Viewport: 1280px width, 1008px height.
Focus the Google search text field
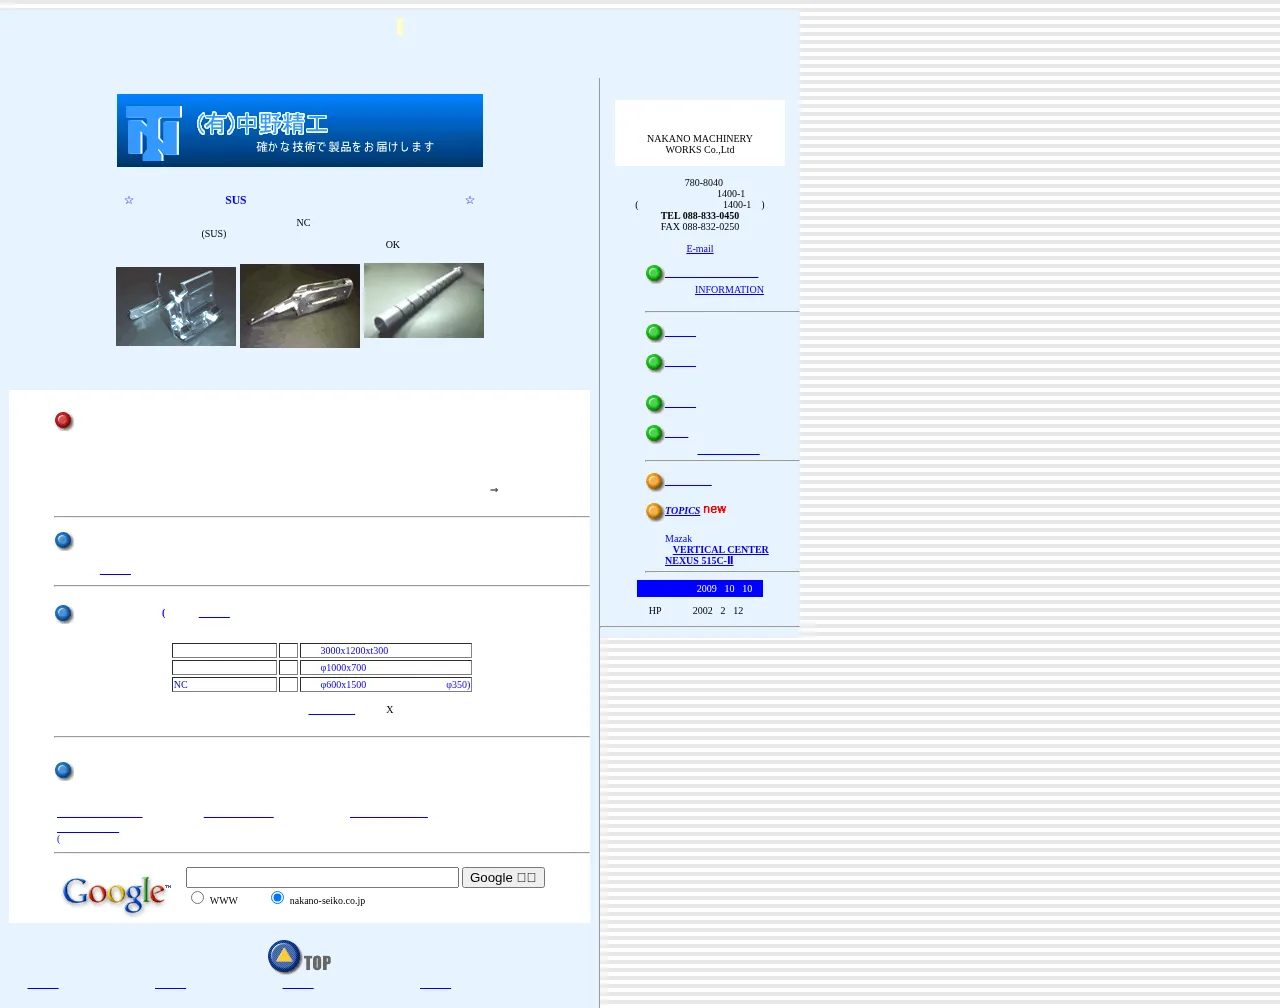click(x=322, y=878)
